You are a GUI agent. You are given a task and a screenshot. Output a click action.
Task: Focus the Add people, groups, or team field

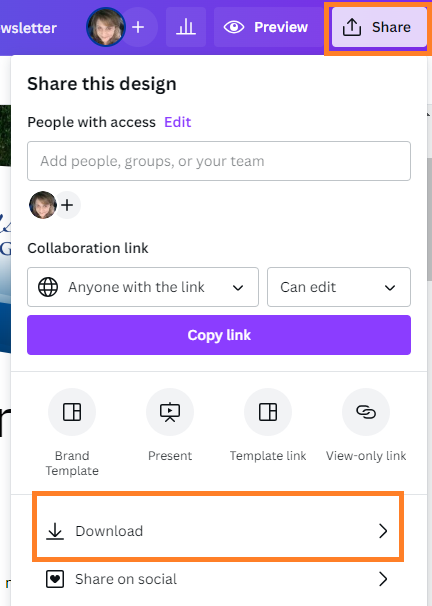tap(219, 161)
